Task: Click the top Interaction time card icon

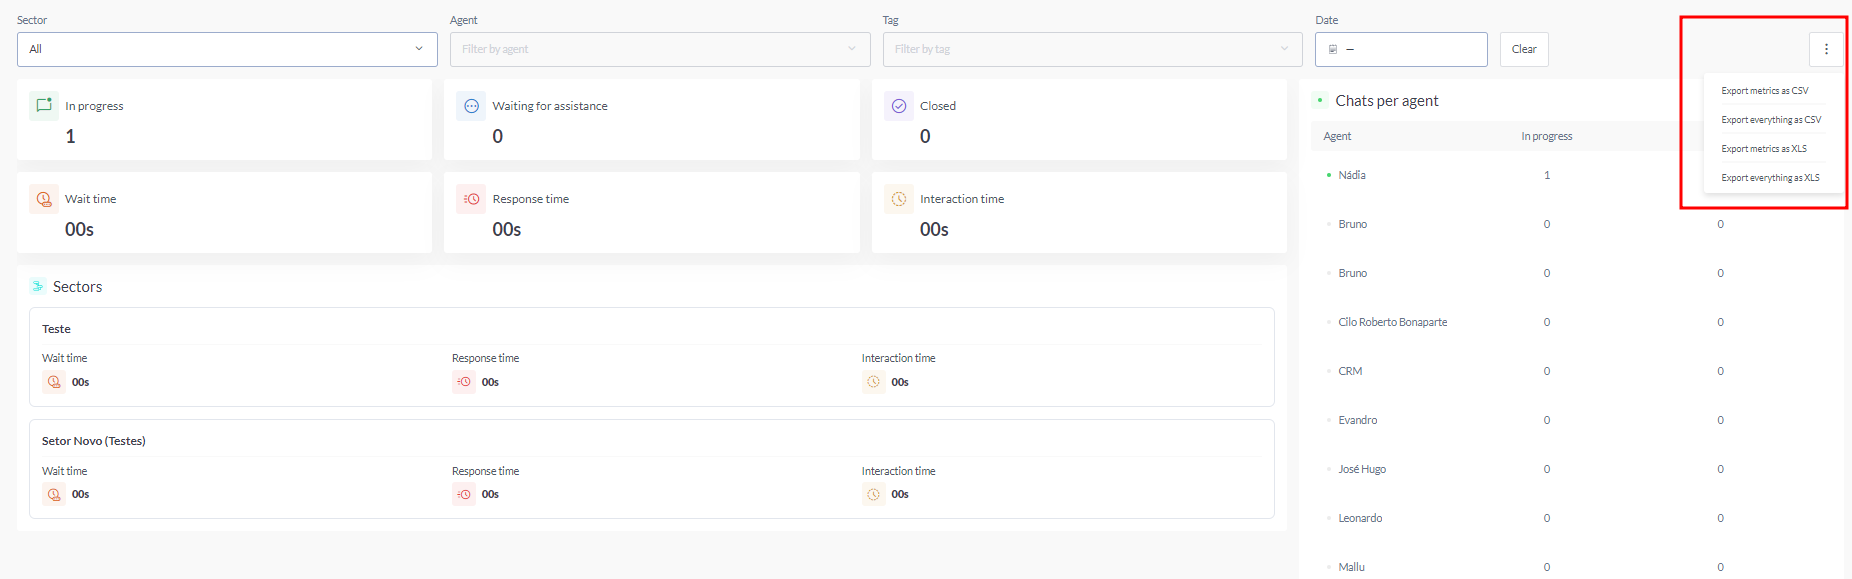Action: pyautogui.click(x=899, y=199)
